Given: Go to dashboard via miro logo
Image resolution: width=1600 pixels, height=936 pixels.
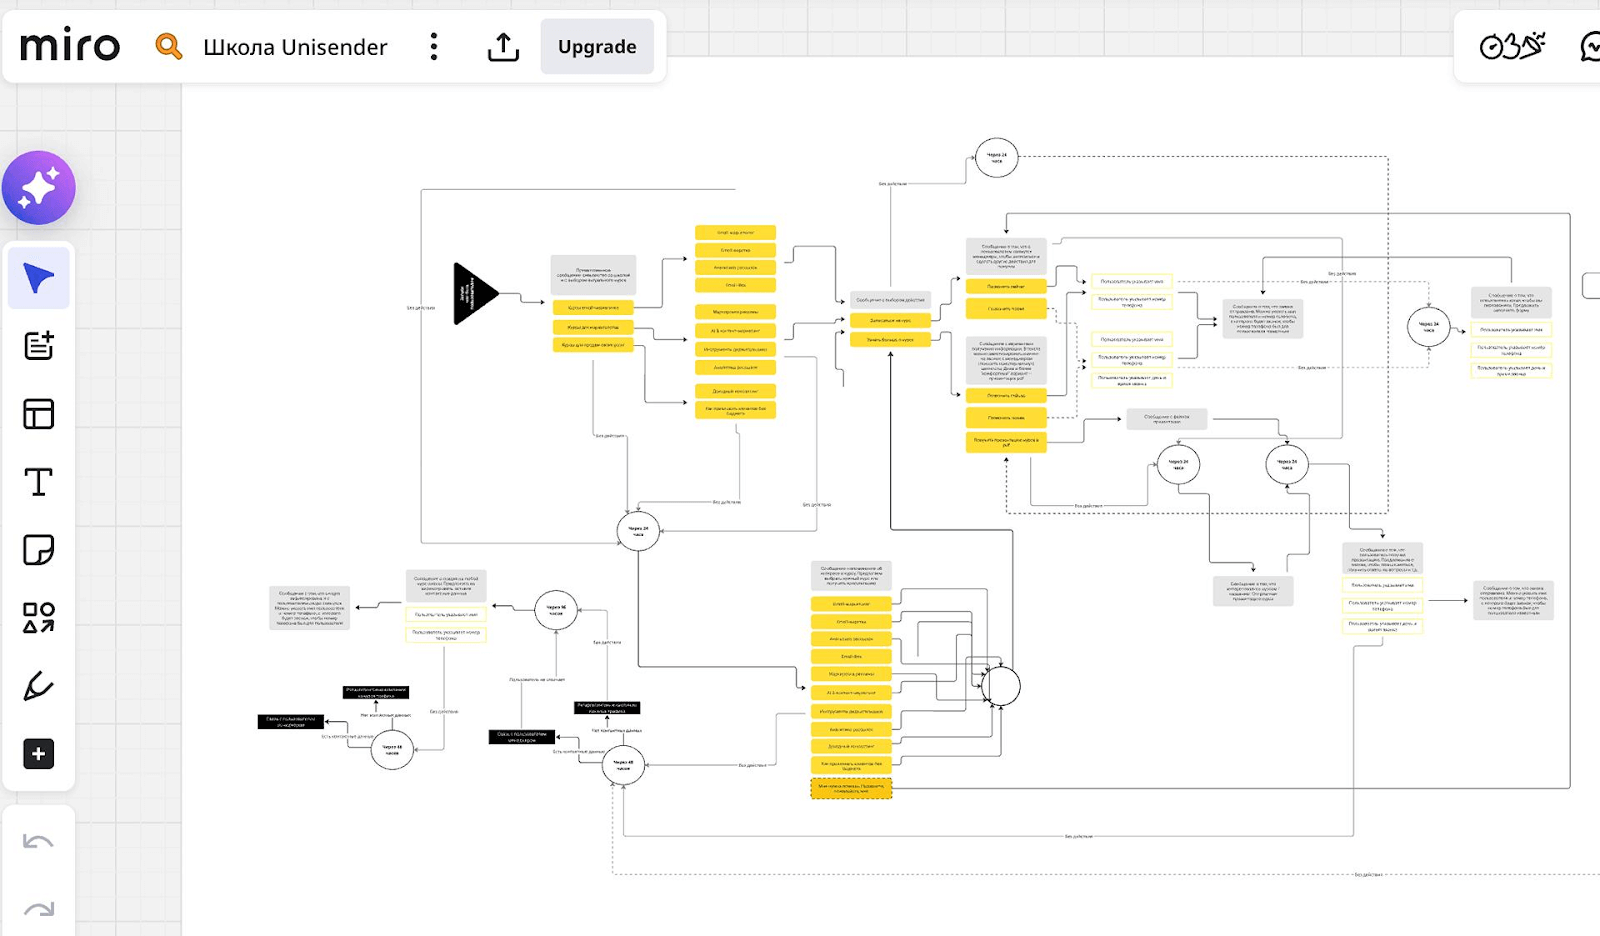Looking at the screenshot, I should 70,47.
